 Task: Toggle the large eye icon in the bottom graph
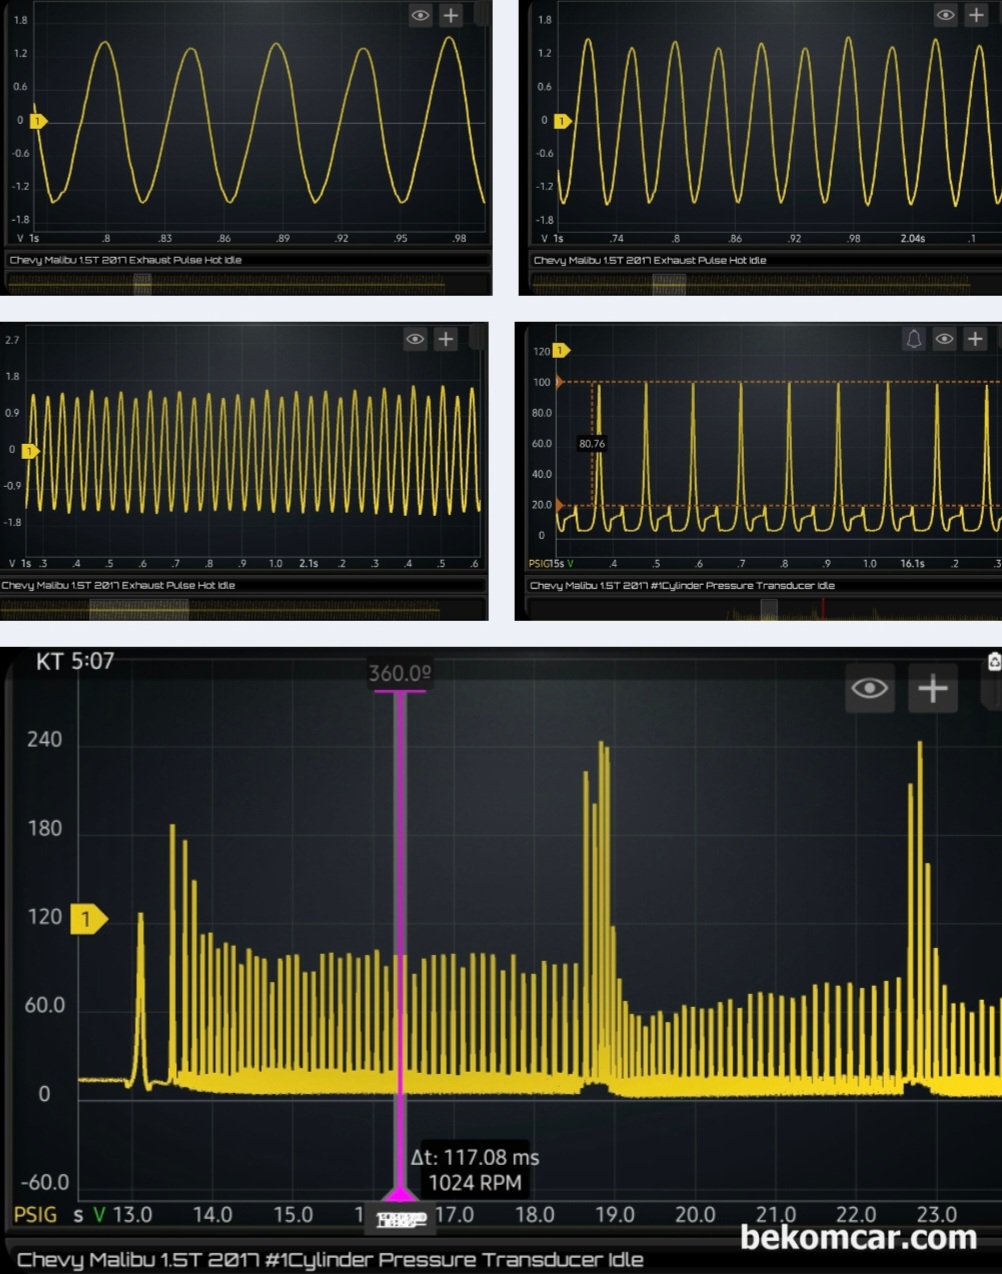pyautogui.click(x=869, y=688)
